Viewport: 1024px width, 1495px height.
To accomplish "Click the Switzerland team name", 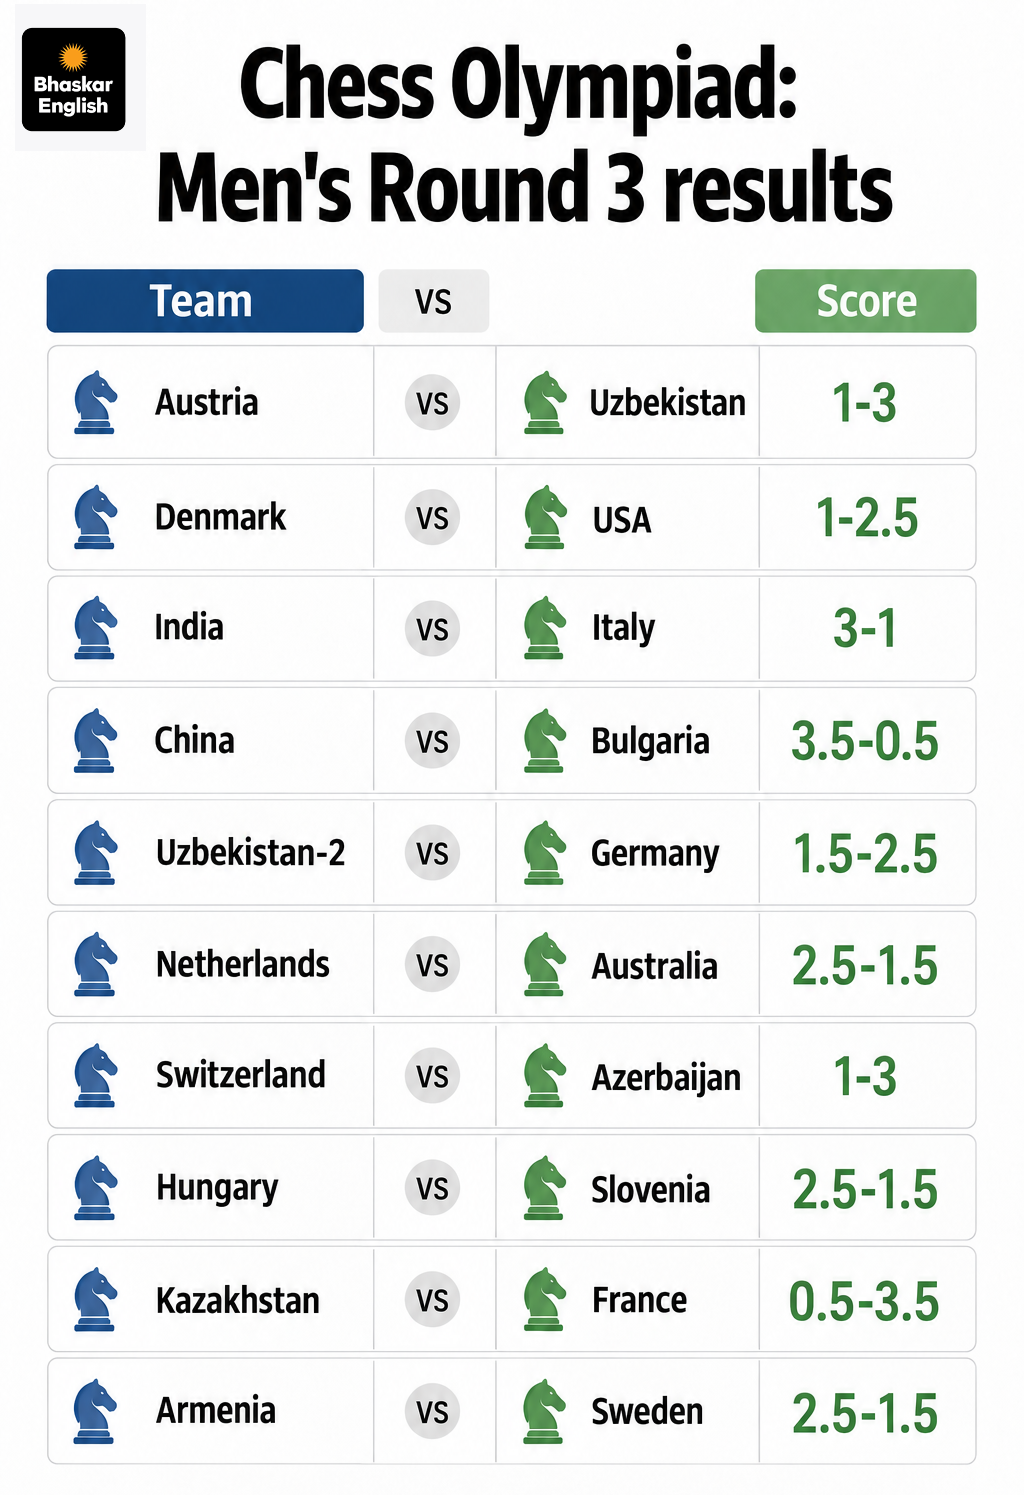I will [241, 1075].
